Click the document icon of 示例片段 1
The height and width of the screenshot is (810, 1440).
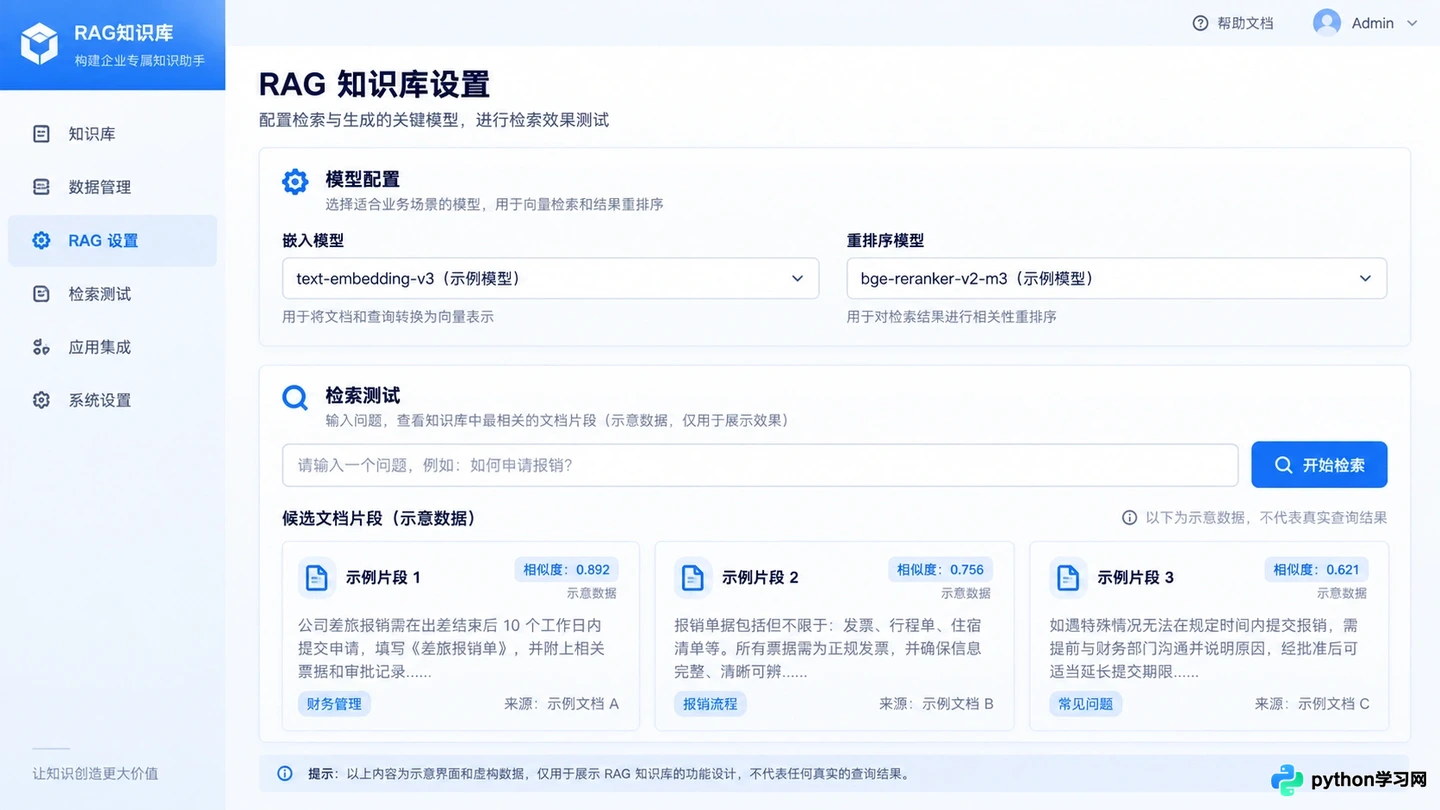pos(317,577)
